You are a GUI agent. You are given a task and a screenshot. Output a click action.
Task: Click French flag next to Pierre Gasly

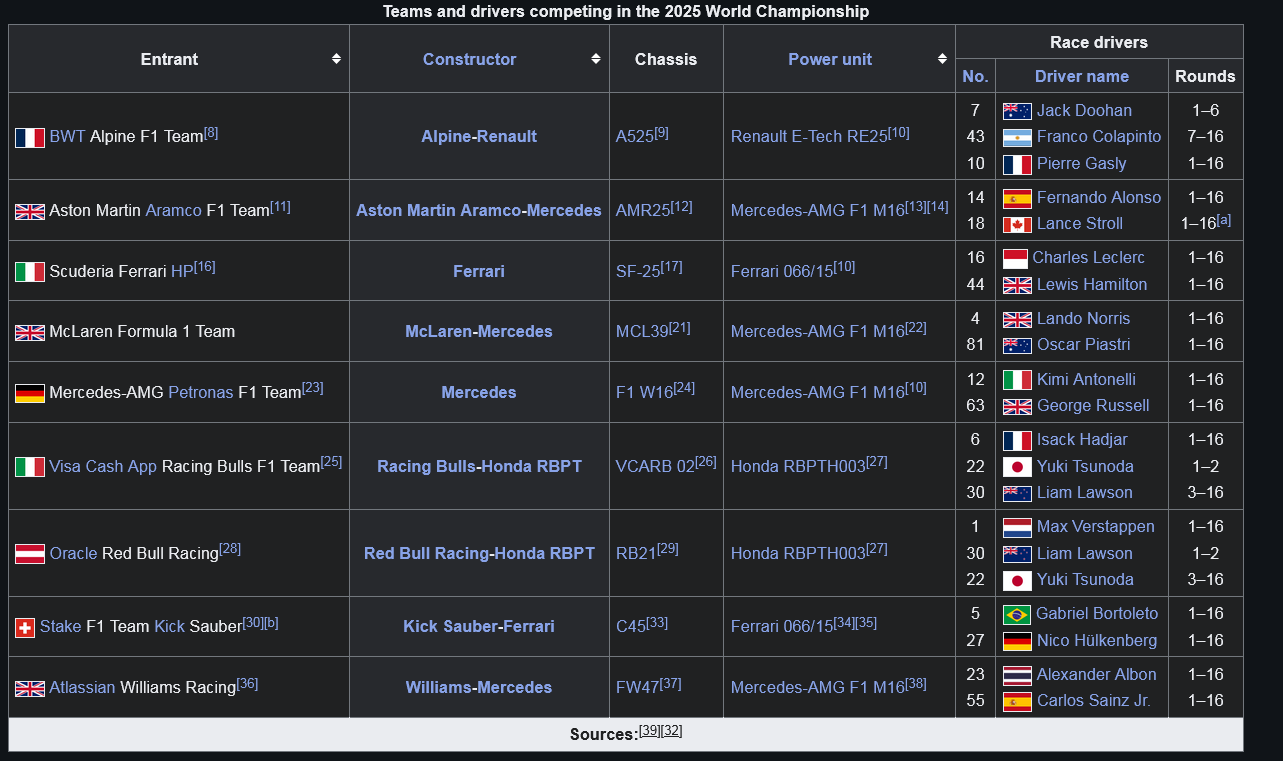pos(1017,164)
